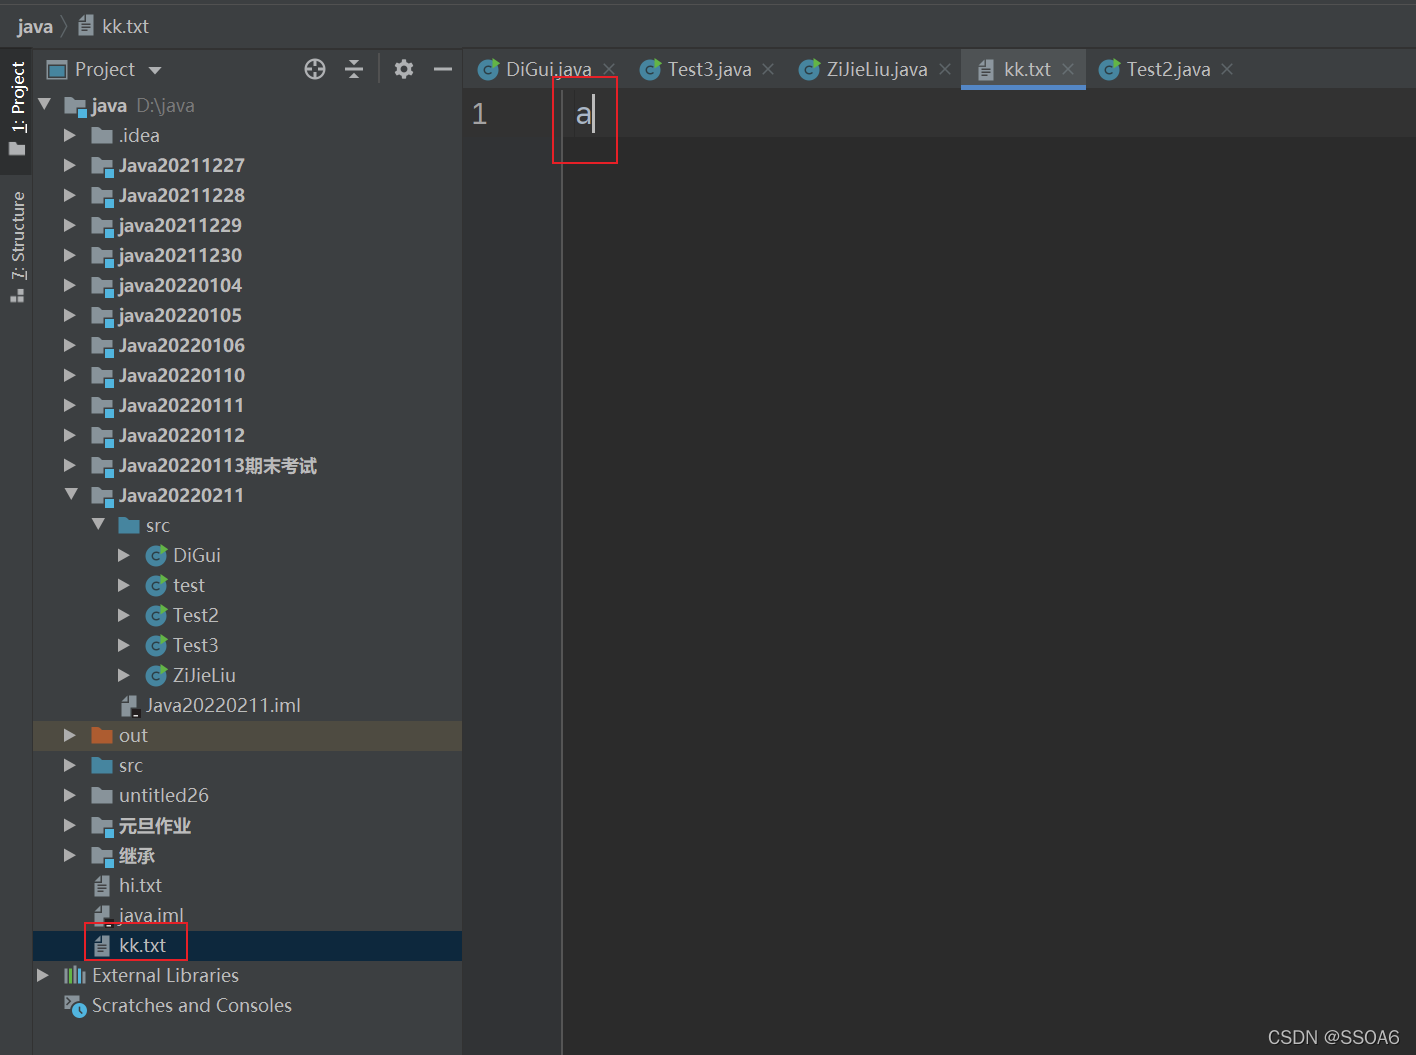1416x1055 pixels.
Task: Click the kk.txt file icon in tree
Action: point(102,946)
